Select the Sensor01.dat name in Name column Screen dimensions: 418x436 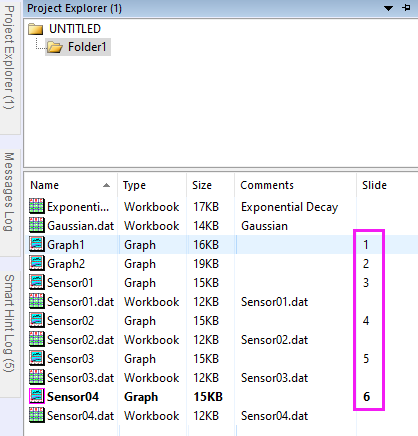pyautogui.click(x=81, y=302)
